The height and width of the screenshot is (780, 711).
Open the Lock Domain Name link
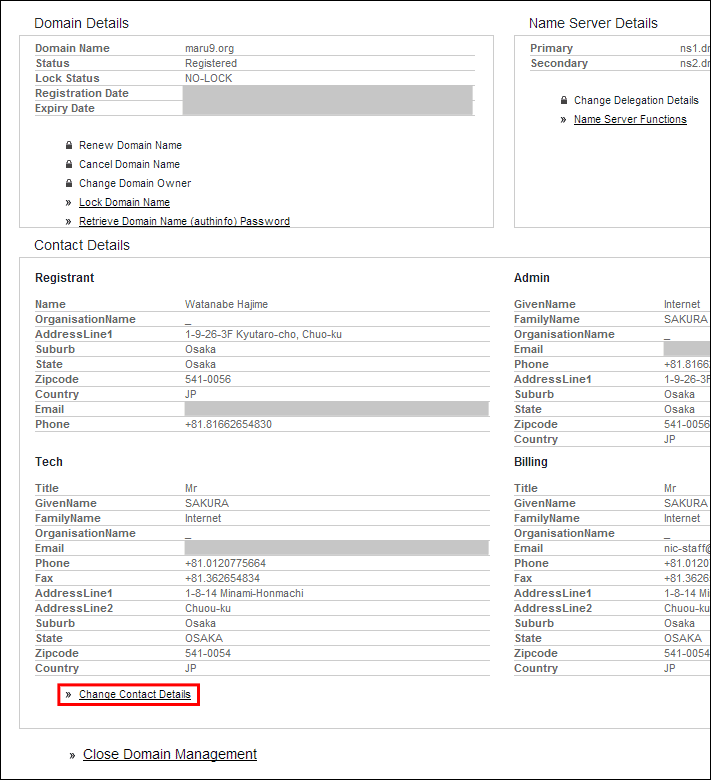(124, 203)
